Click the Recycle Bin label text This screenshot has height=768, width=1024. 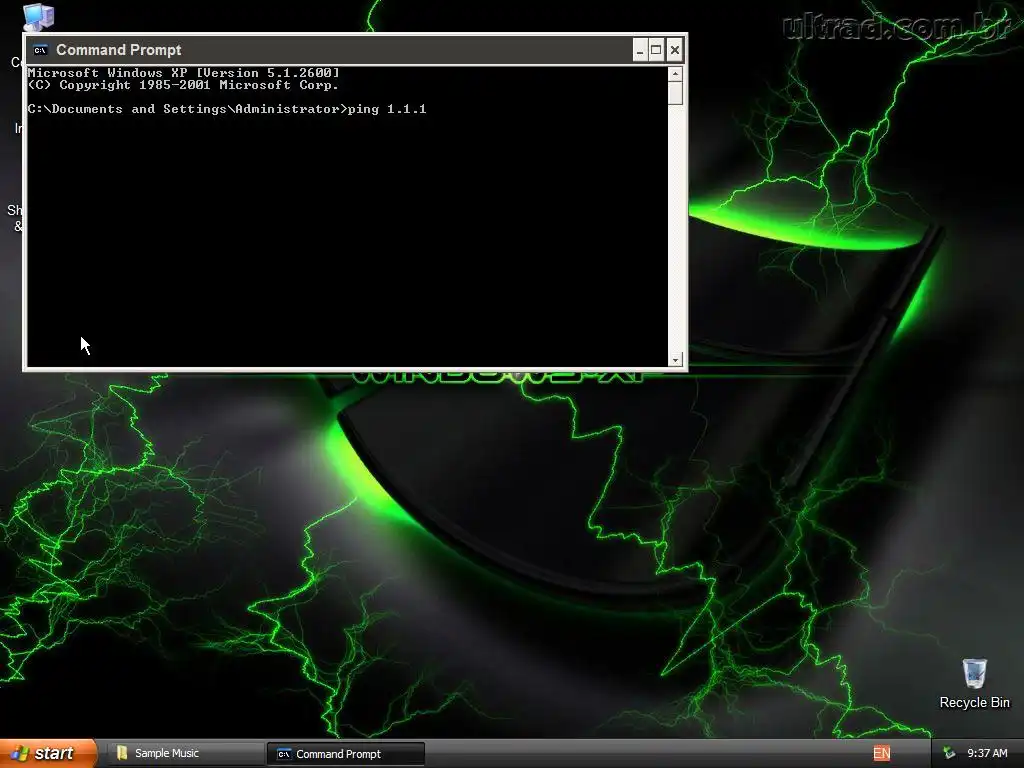[x=974, y=703]
